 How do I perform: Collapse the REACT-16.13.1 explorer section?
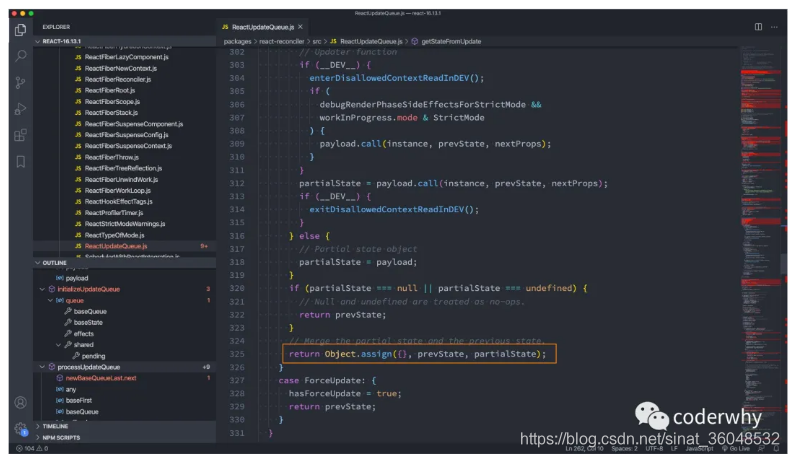point(124,41)
